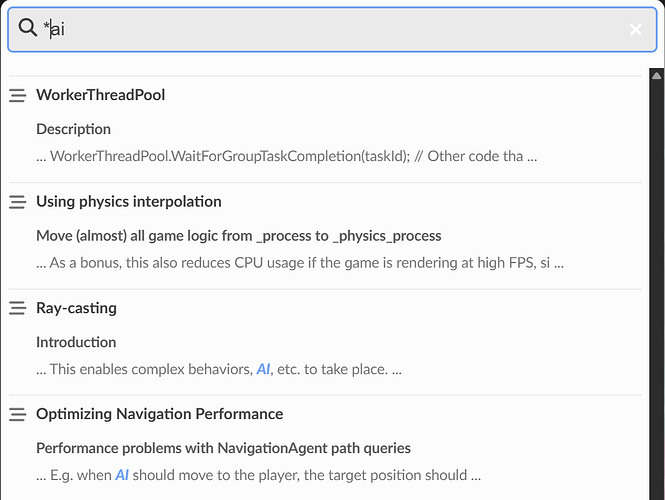Screen dimensions: 665x500
Task: Open the 'Move (almost) all game logic' section
Action: click(x=238, y=236)
